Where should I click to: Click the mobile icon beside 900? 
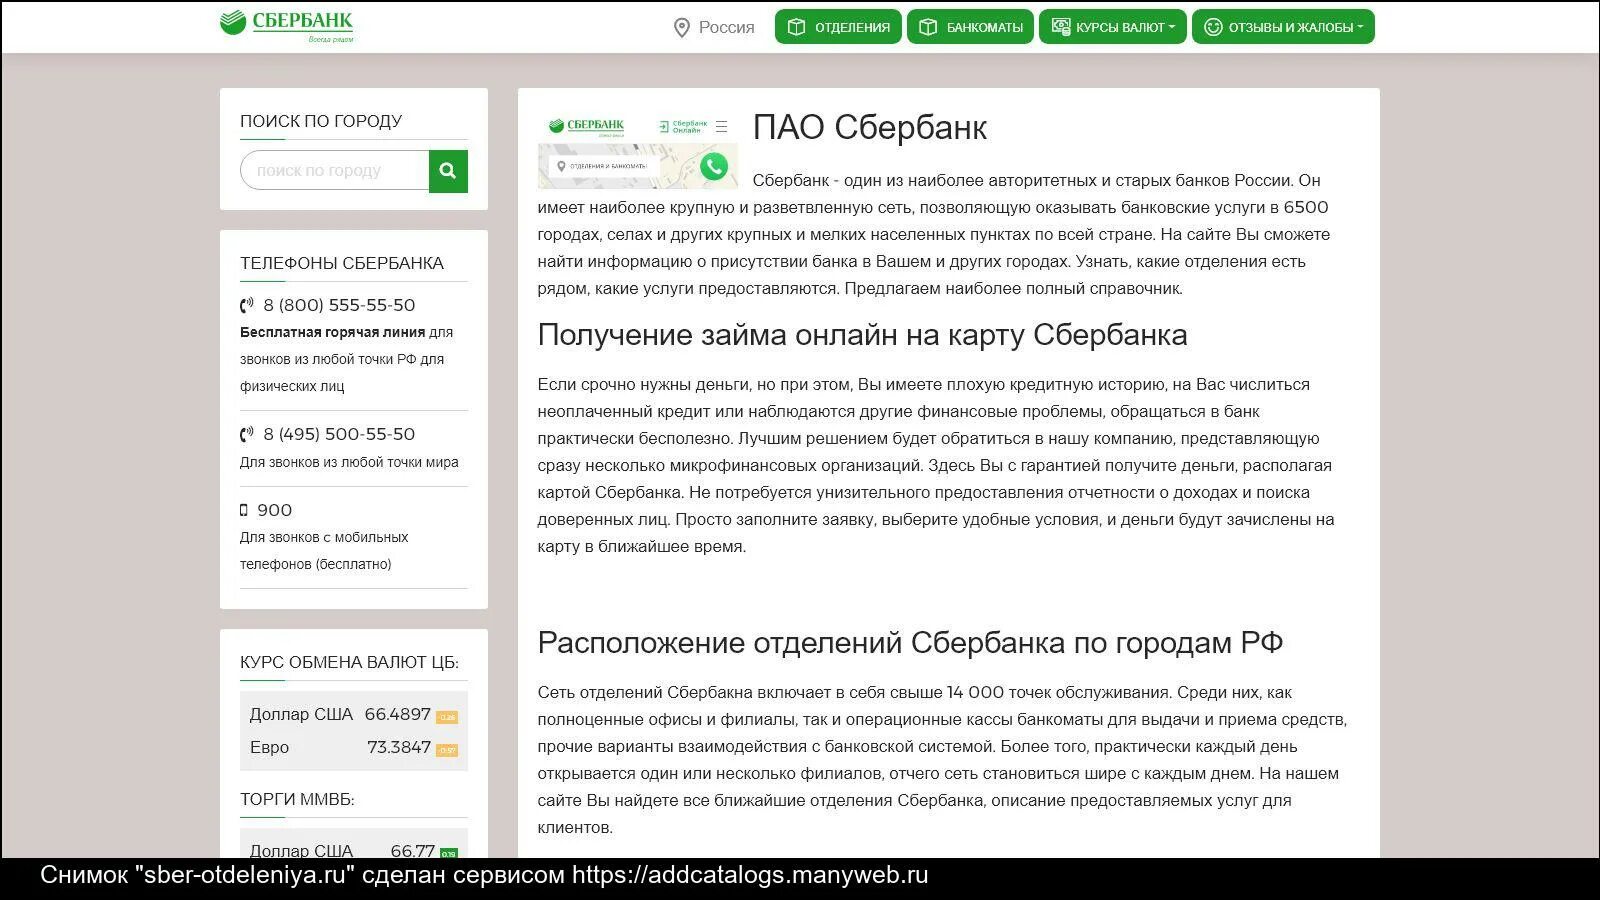pos(244,510)
